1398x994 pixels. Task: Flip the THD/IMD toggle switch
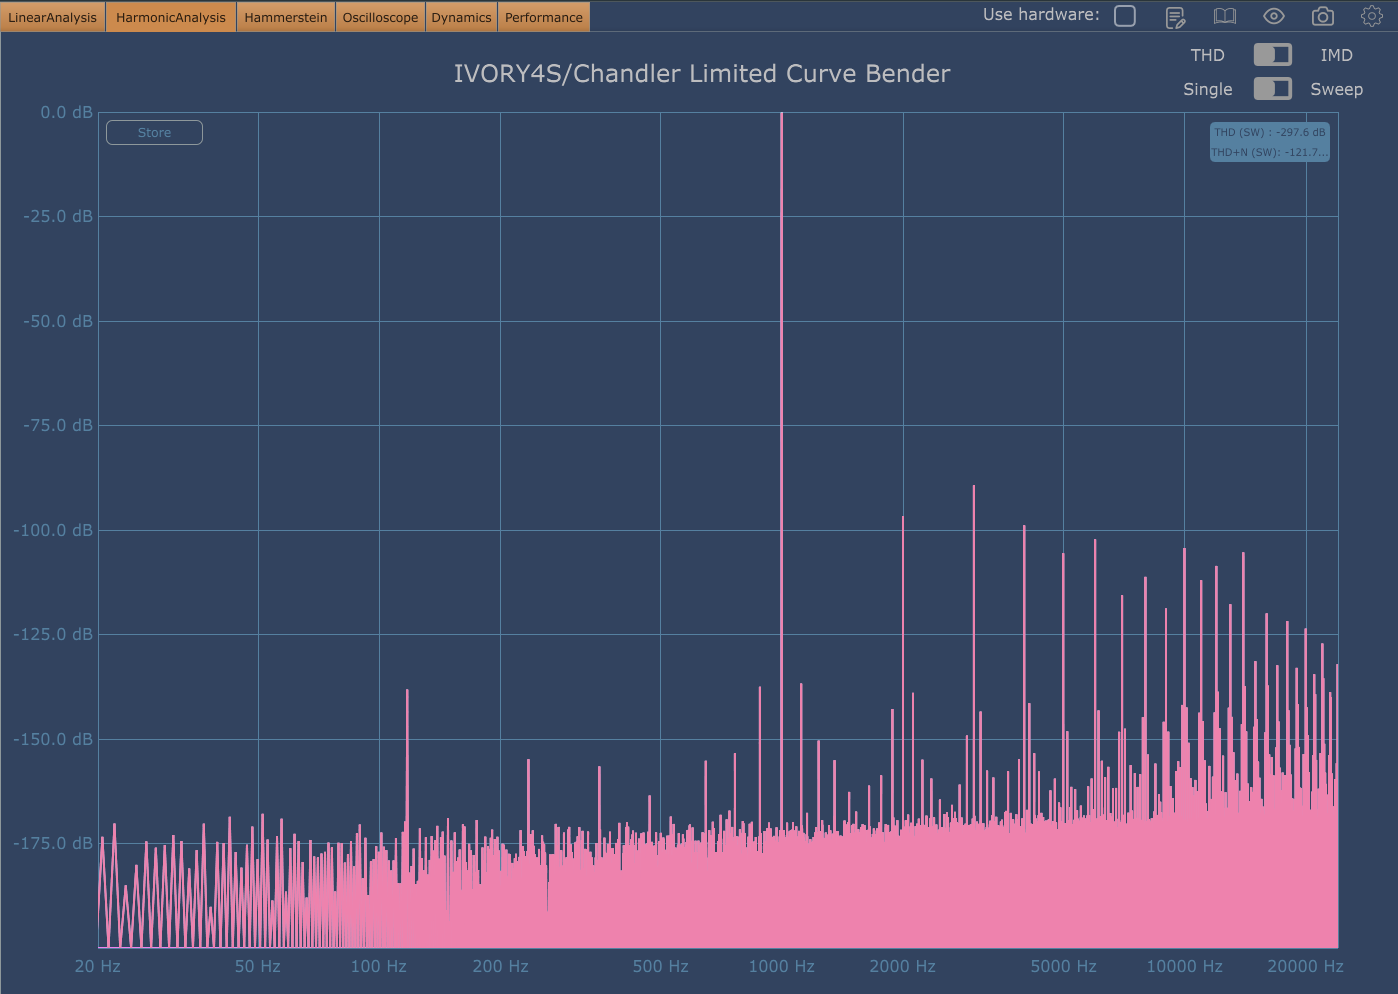click(1273, 55)
